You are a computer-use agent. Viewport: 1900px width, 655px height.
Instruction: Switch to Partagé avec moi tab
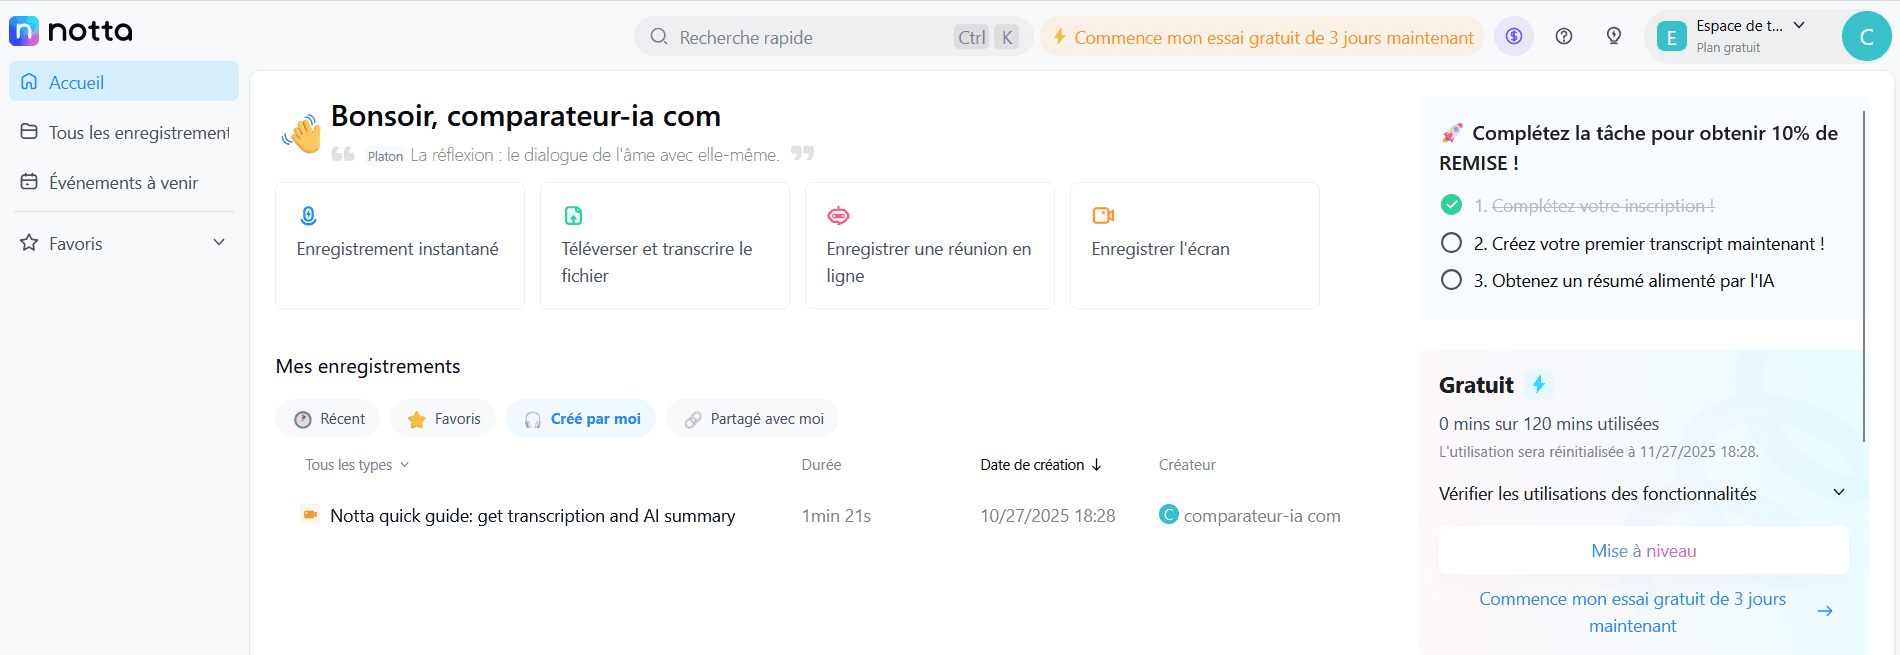(x=753, y=419)
